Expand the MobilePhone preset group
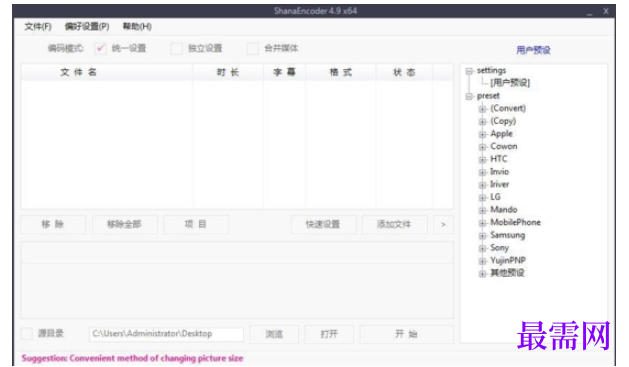 [x=482, y=223]
